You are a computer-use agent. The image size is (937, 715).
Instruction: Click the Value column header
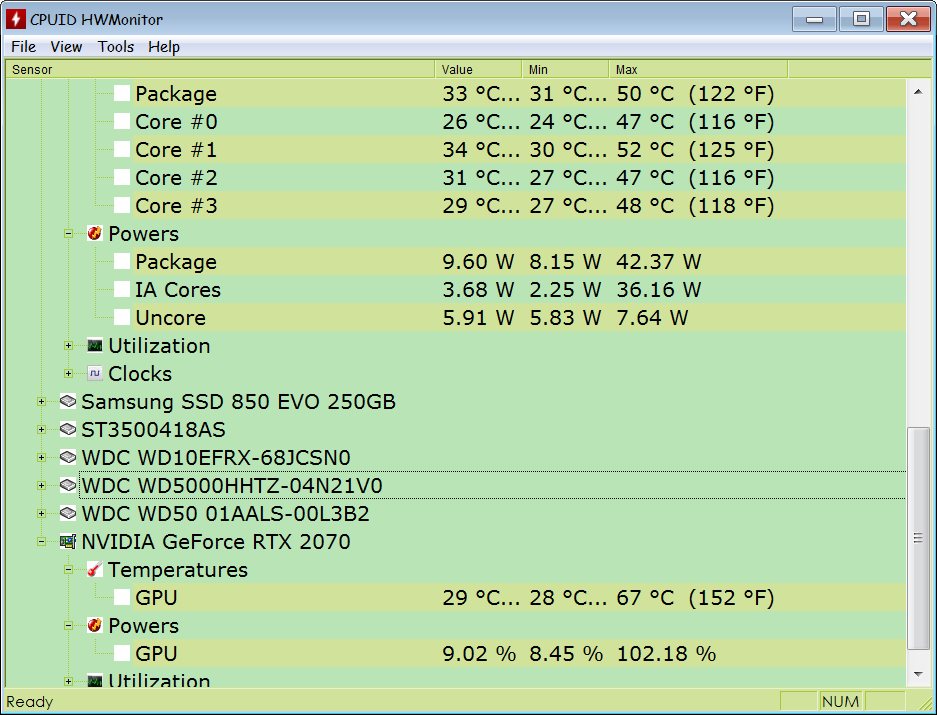pos(478,69)
